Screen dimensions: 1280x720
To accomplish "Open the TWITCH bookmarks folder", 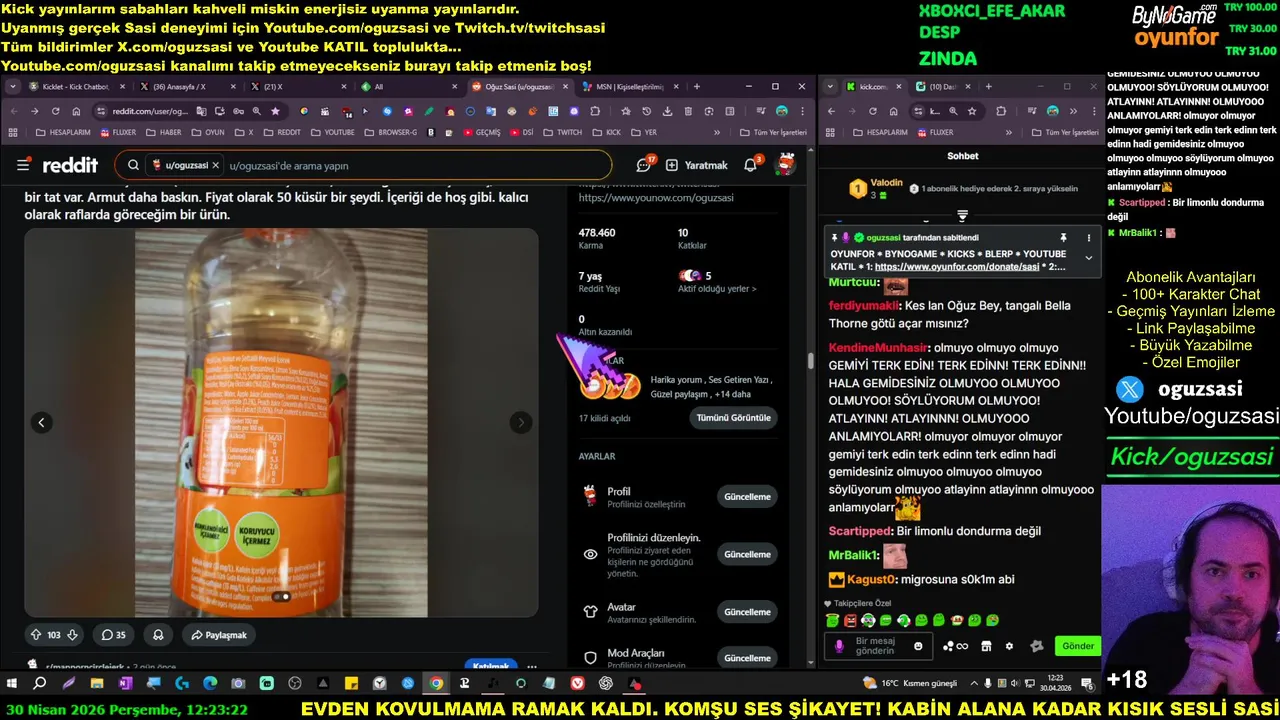I will 562,132.
